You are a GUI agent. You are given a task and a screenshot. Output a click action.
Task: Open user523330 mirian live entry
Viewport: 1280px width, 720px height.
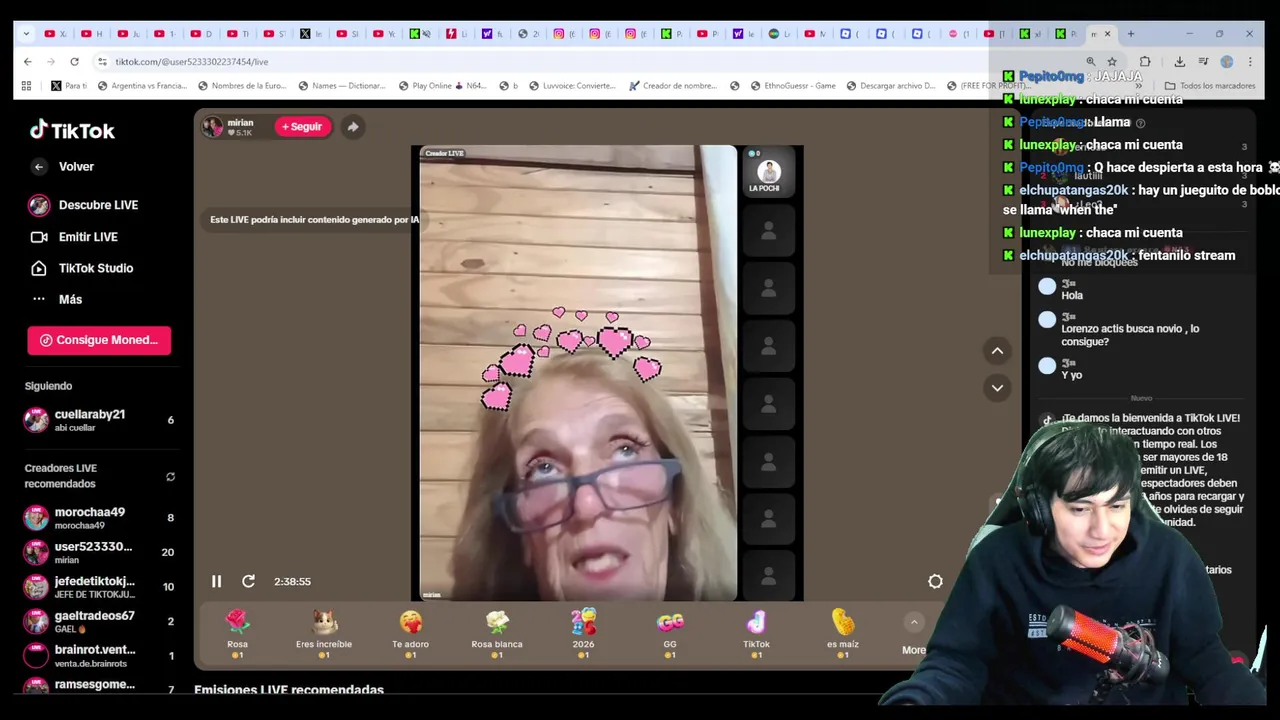[x=98, y=552]
